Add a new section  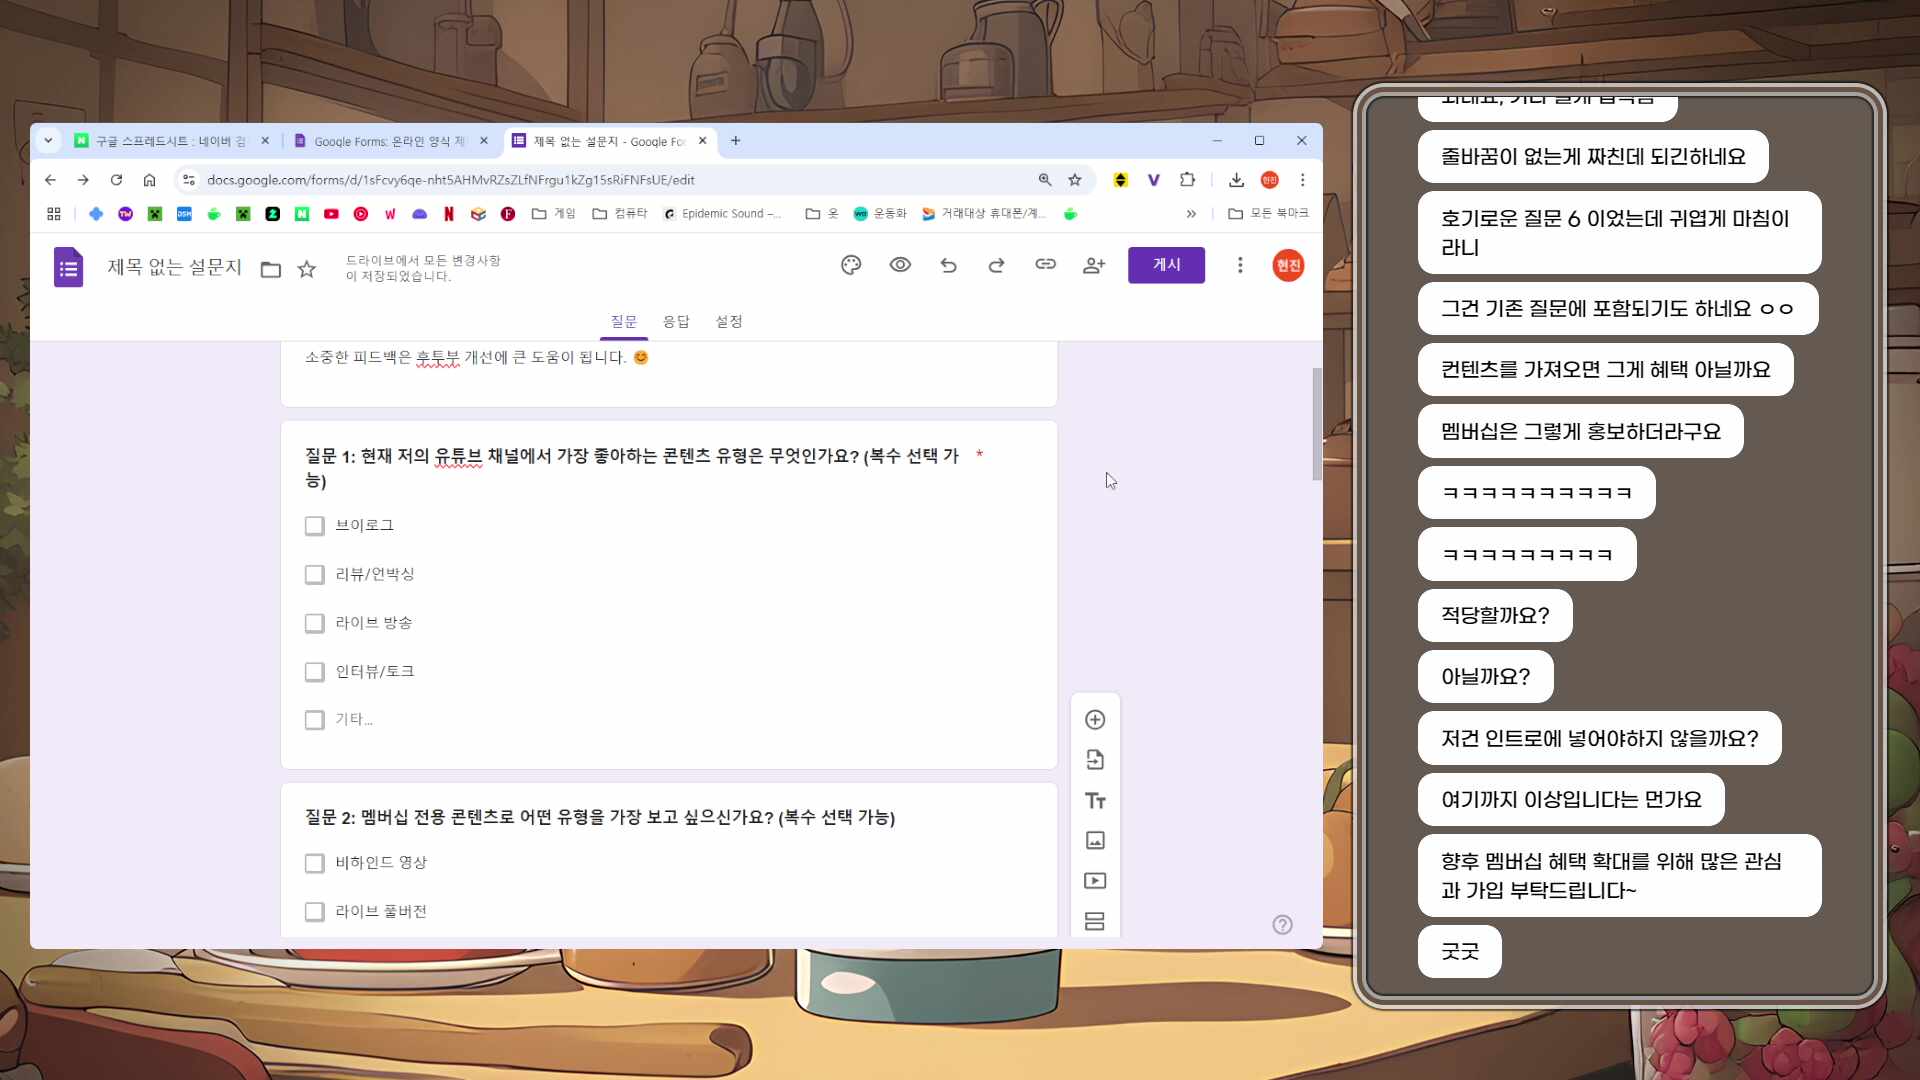click(1095, 921)
